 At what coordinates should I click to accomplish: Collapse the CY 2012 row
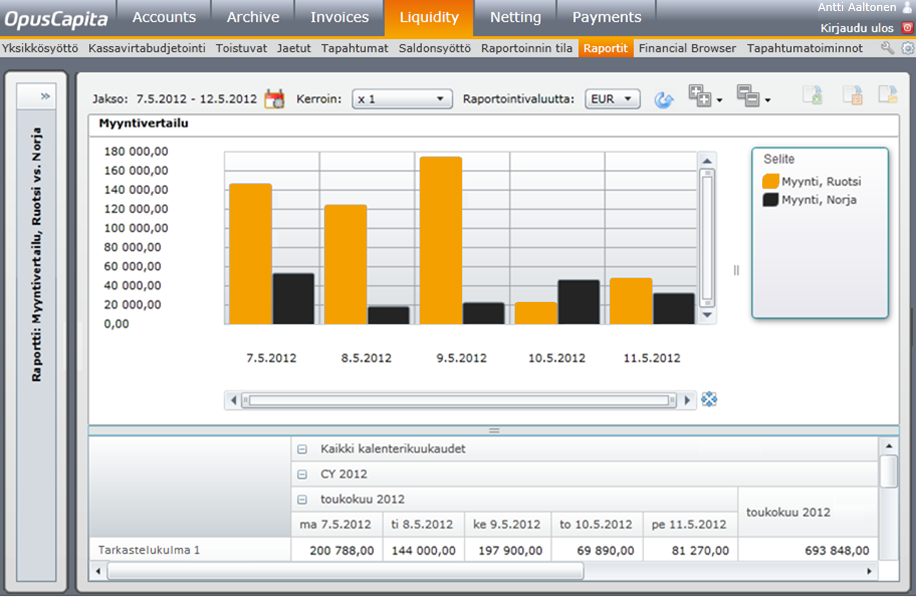click(x=302, y=474)
